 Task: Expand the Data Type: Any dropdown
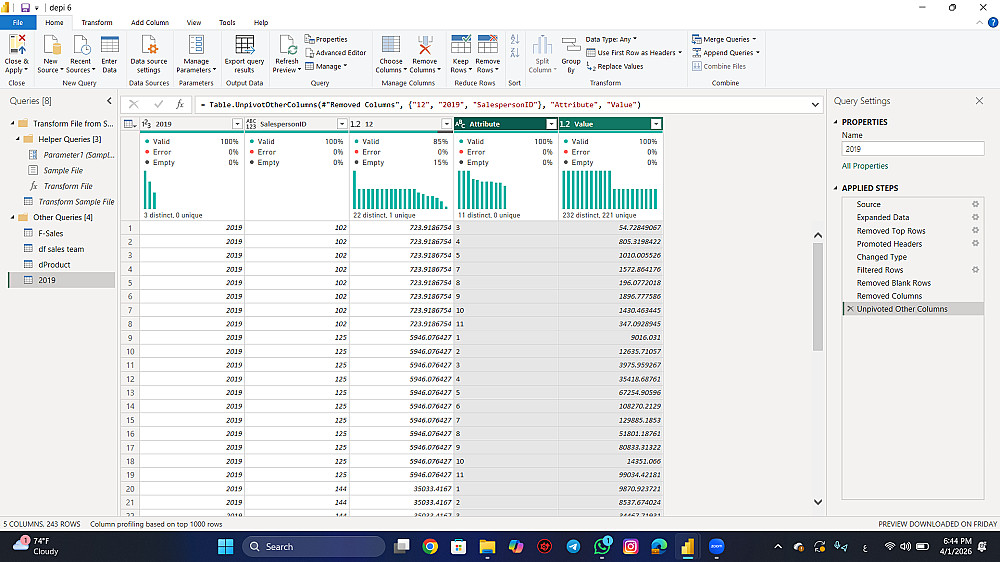[x=610, y=39]
